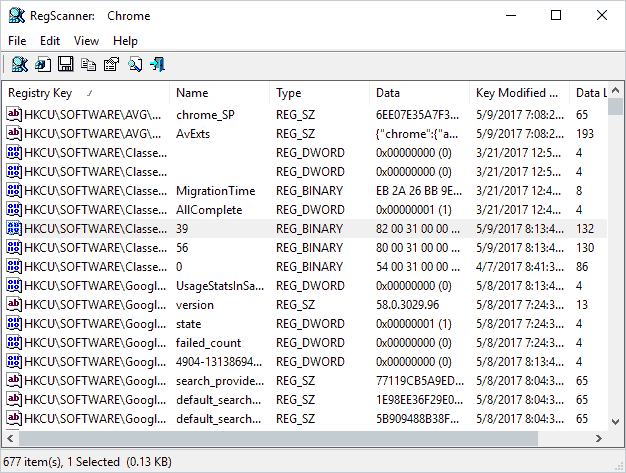Image resolution: width=626 pixels, height=473 pixels.
Task: Click the string icon of the AvExts row
Action: pos(14,133)
